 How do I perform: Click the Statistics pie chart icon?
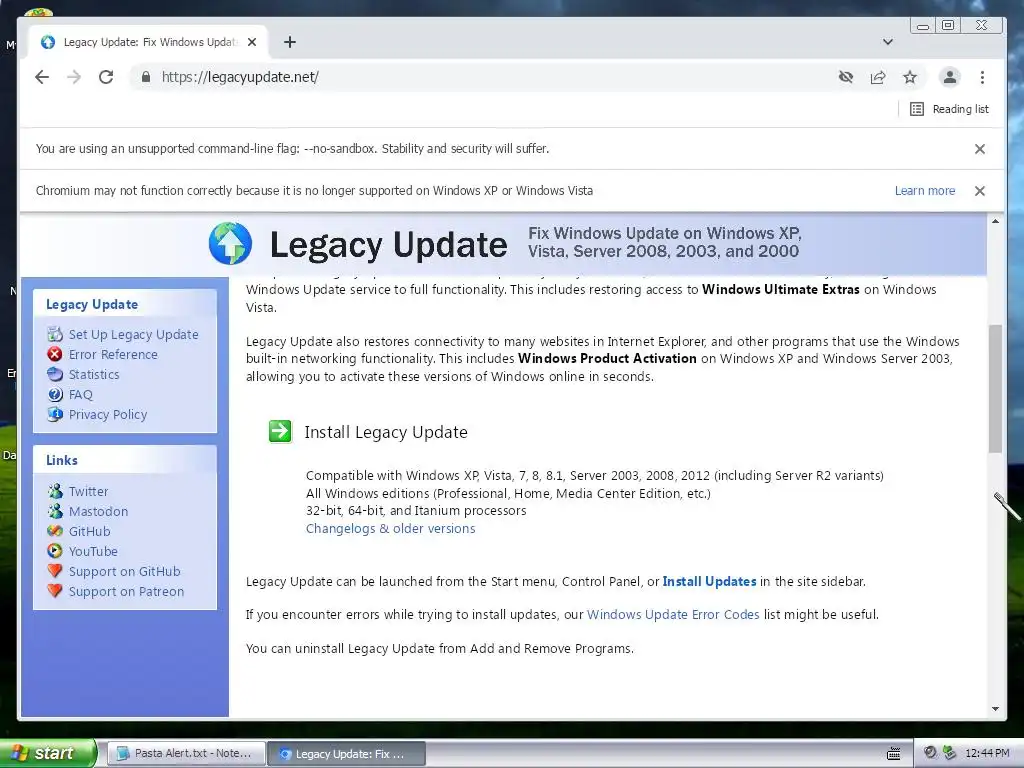click(x=55, y=374)
